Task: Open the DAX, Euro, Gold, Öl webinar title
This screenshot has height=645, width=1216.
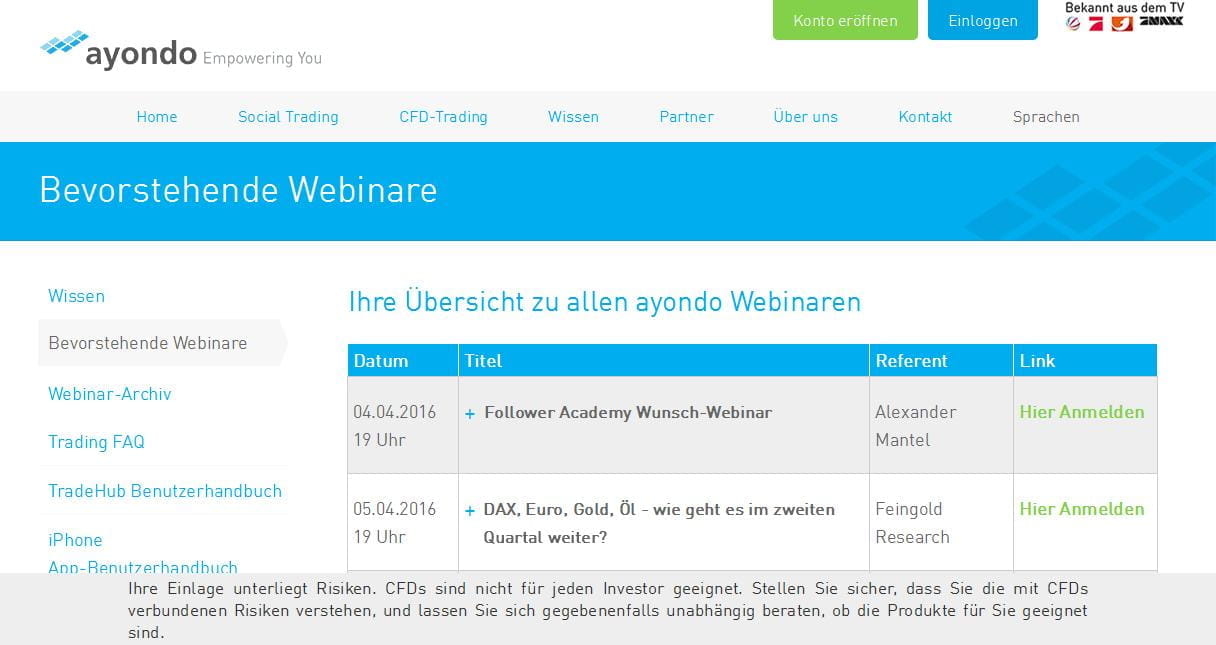Action: tap(659, 523)
